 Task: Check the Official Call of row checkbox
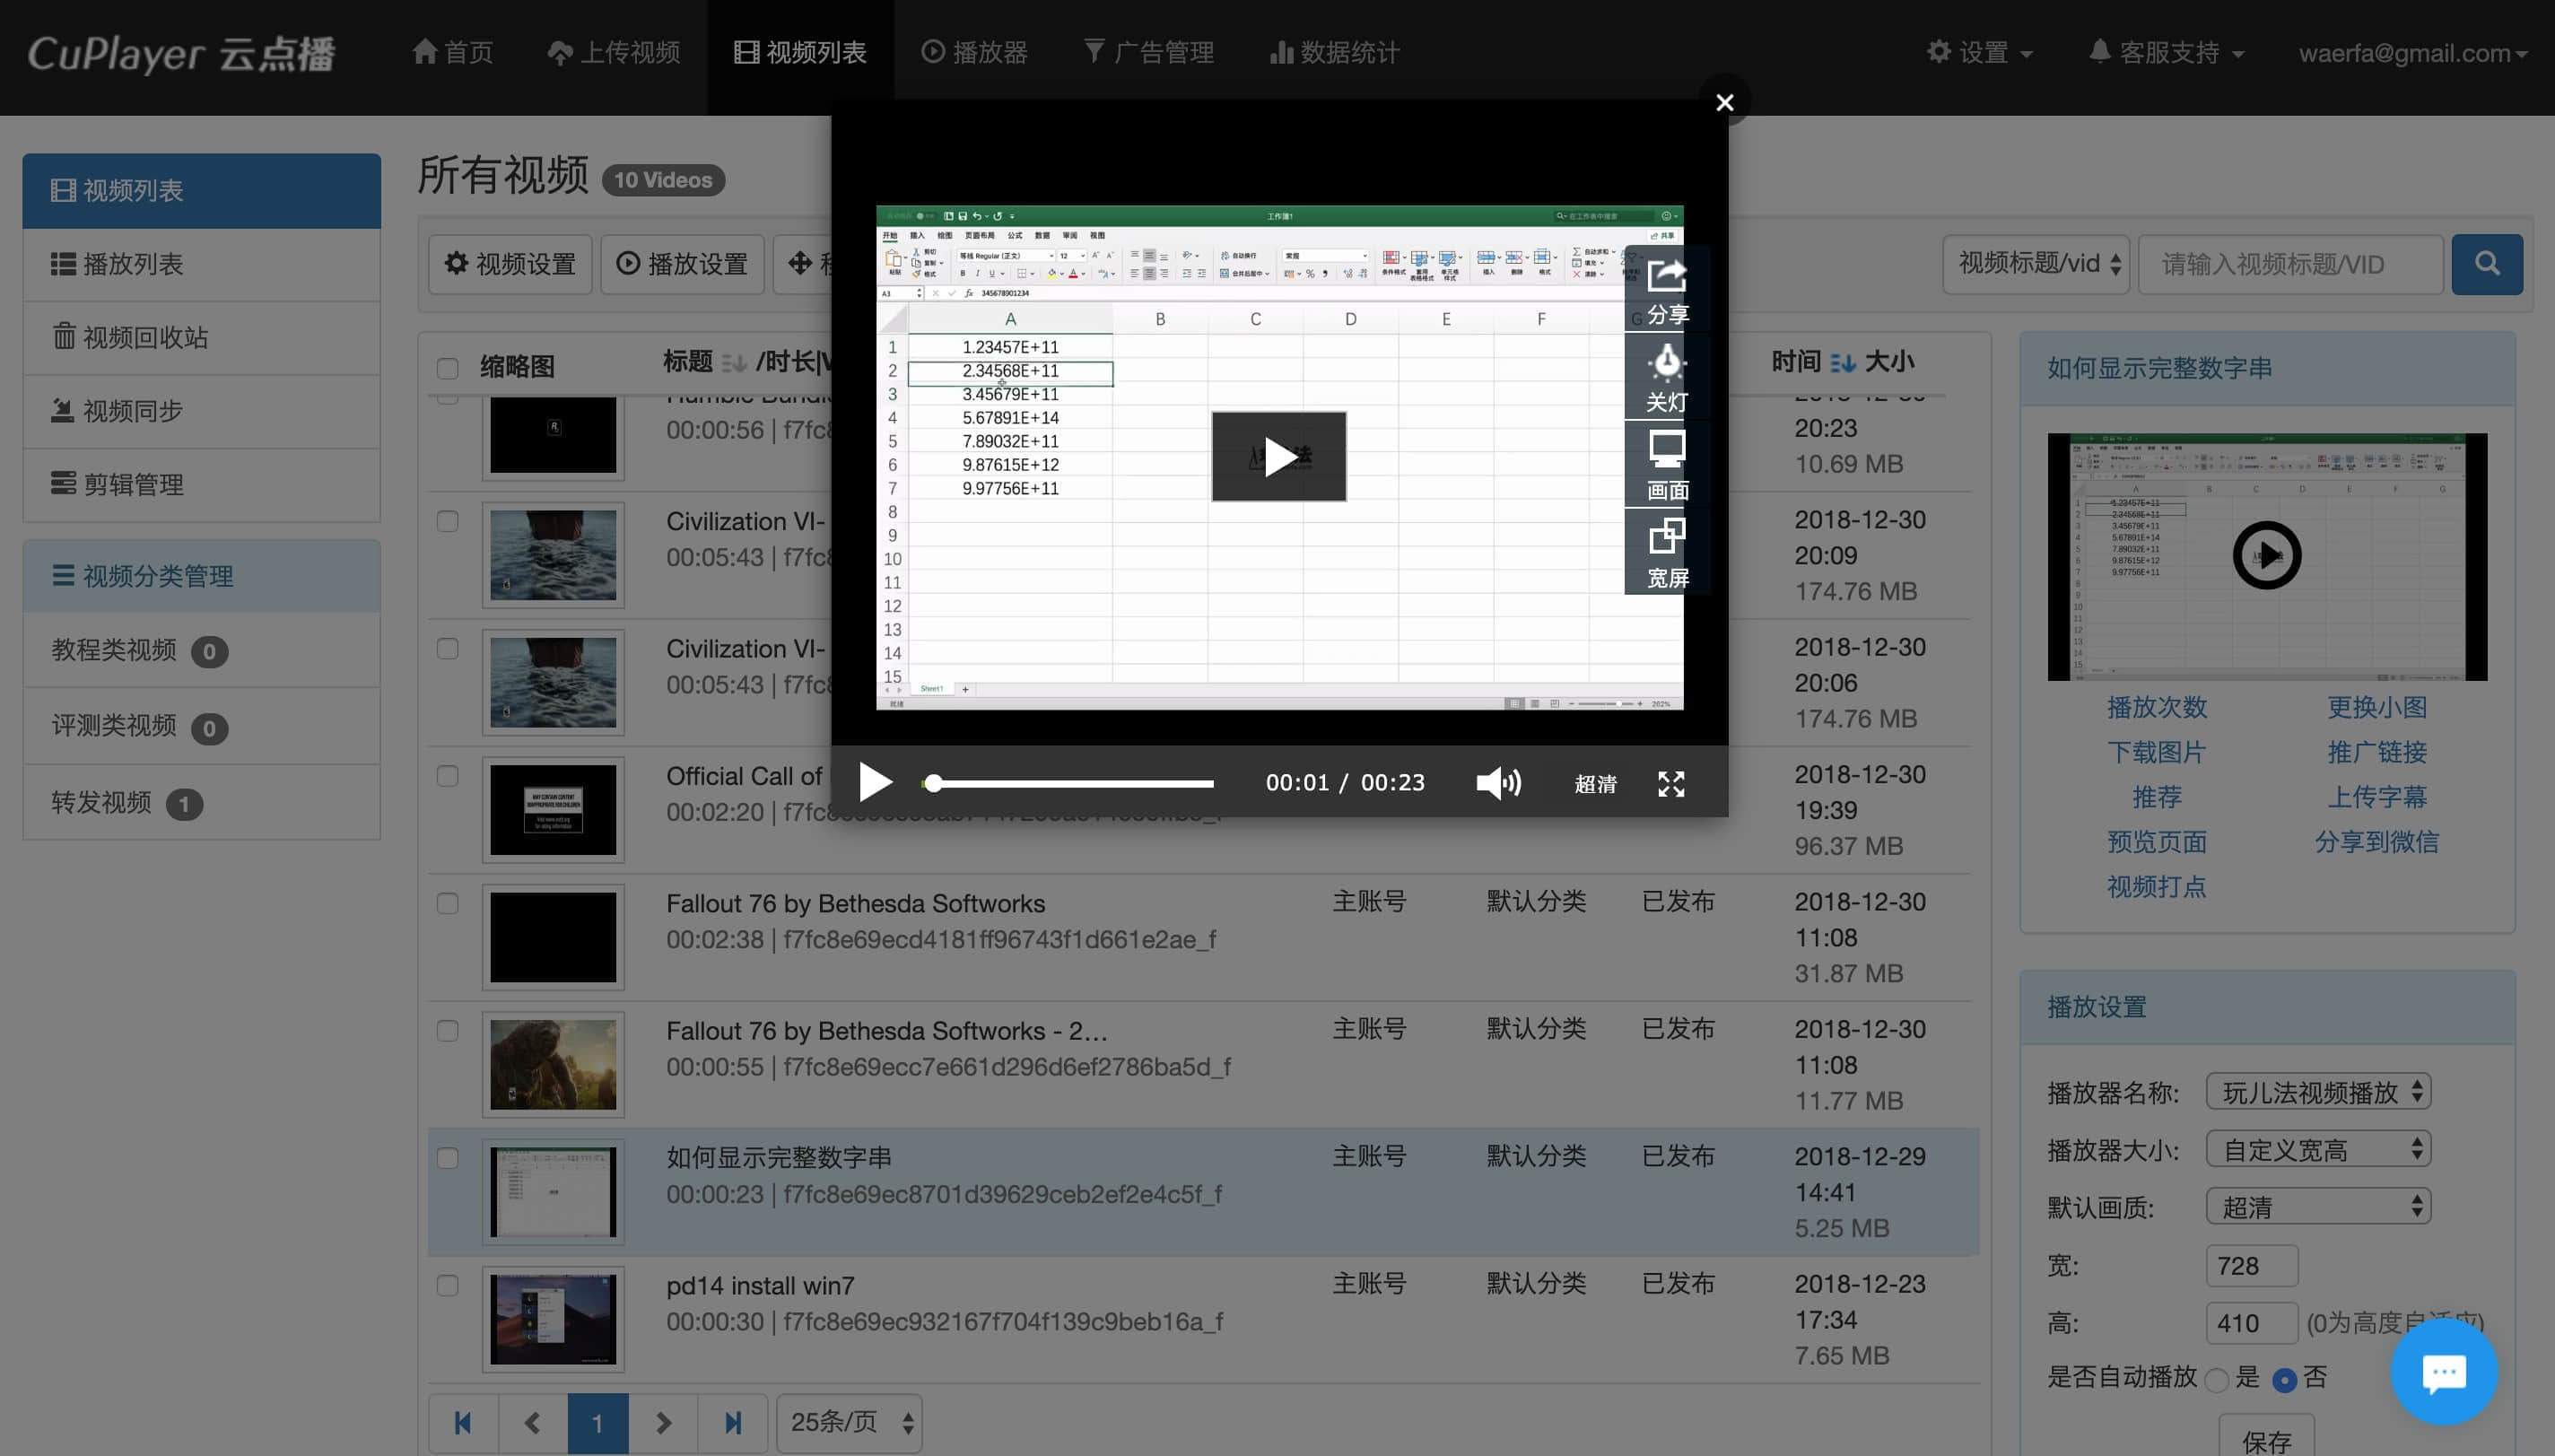(447, 776)
